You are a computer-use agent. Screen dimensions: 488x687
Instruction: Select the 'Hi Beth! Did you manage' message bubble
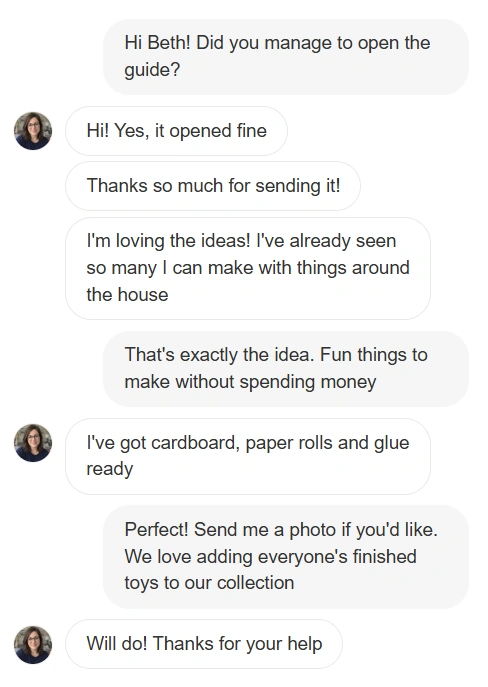(x=286, y=57)
